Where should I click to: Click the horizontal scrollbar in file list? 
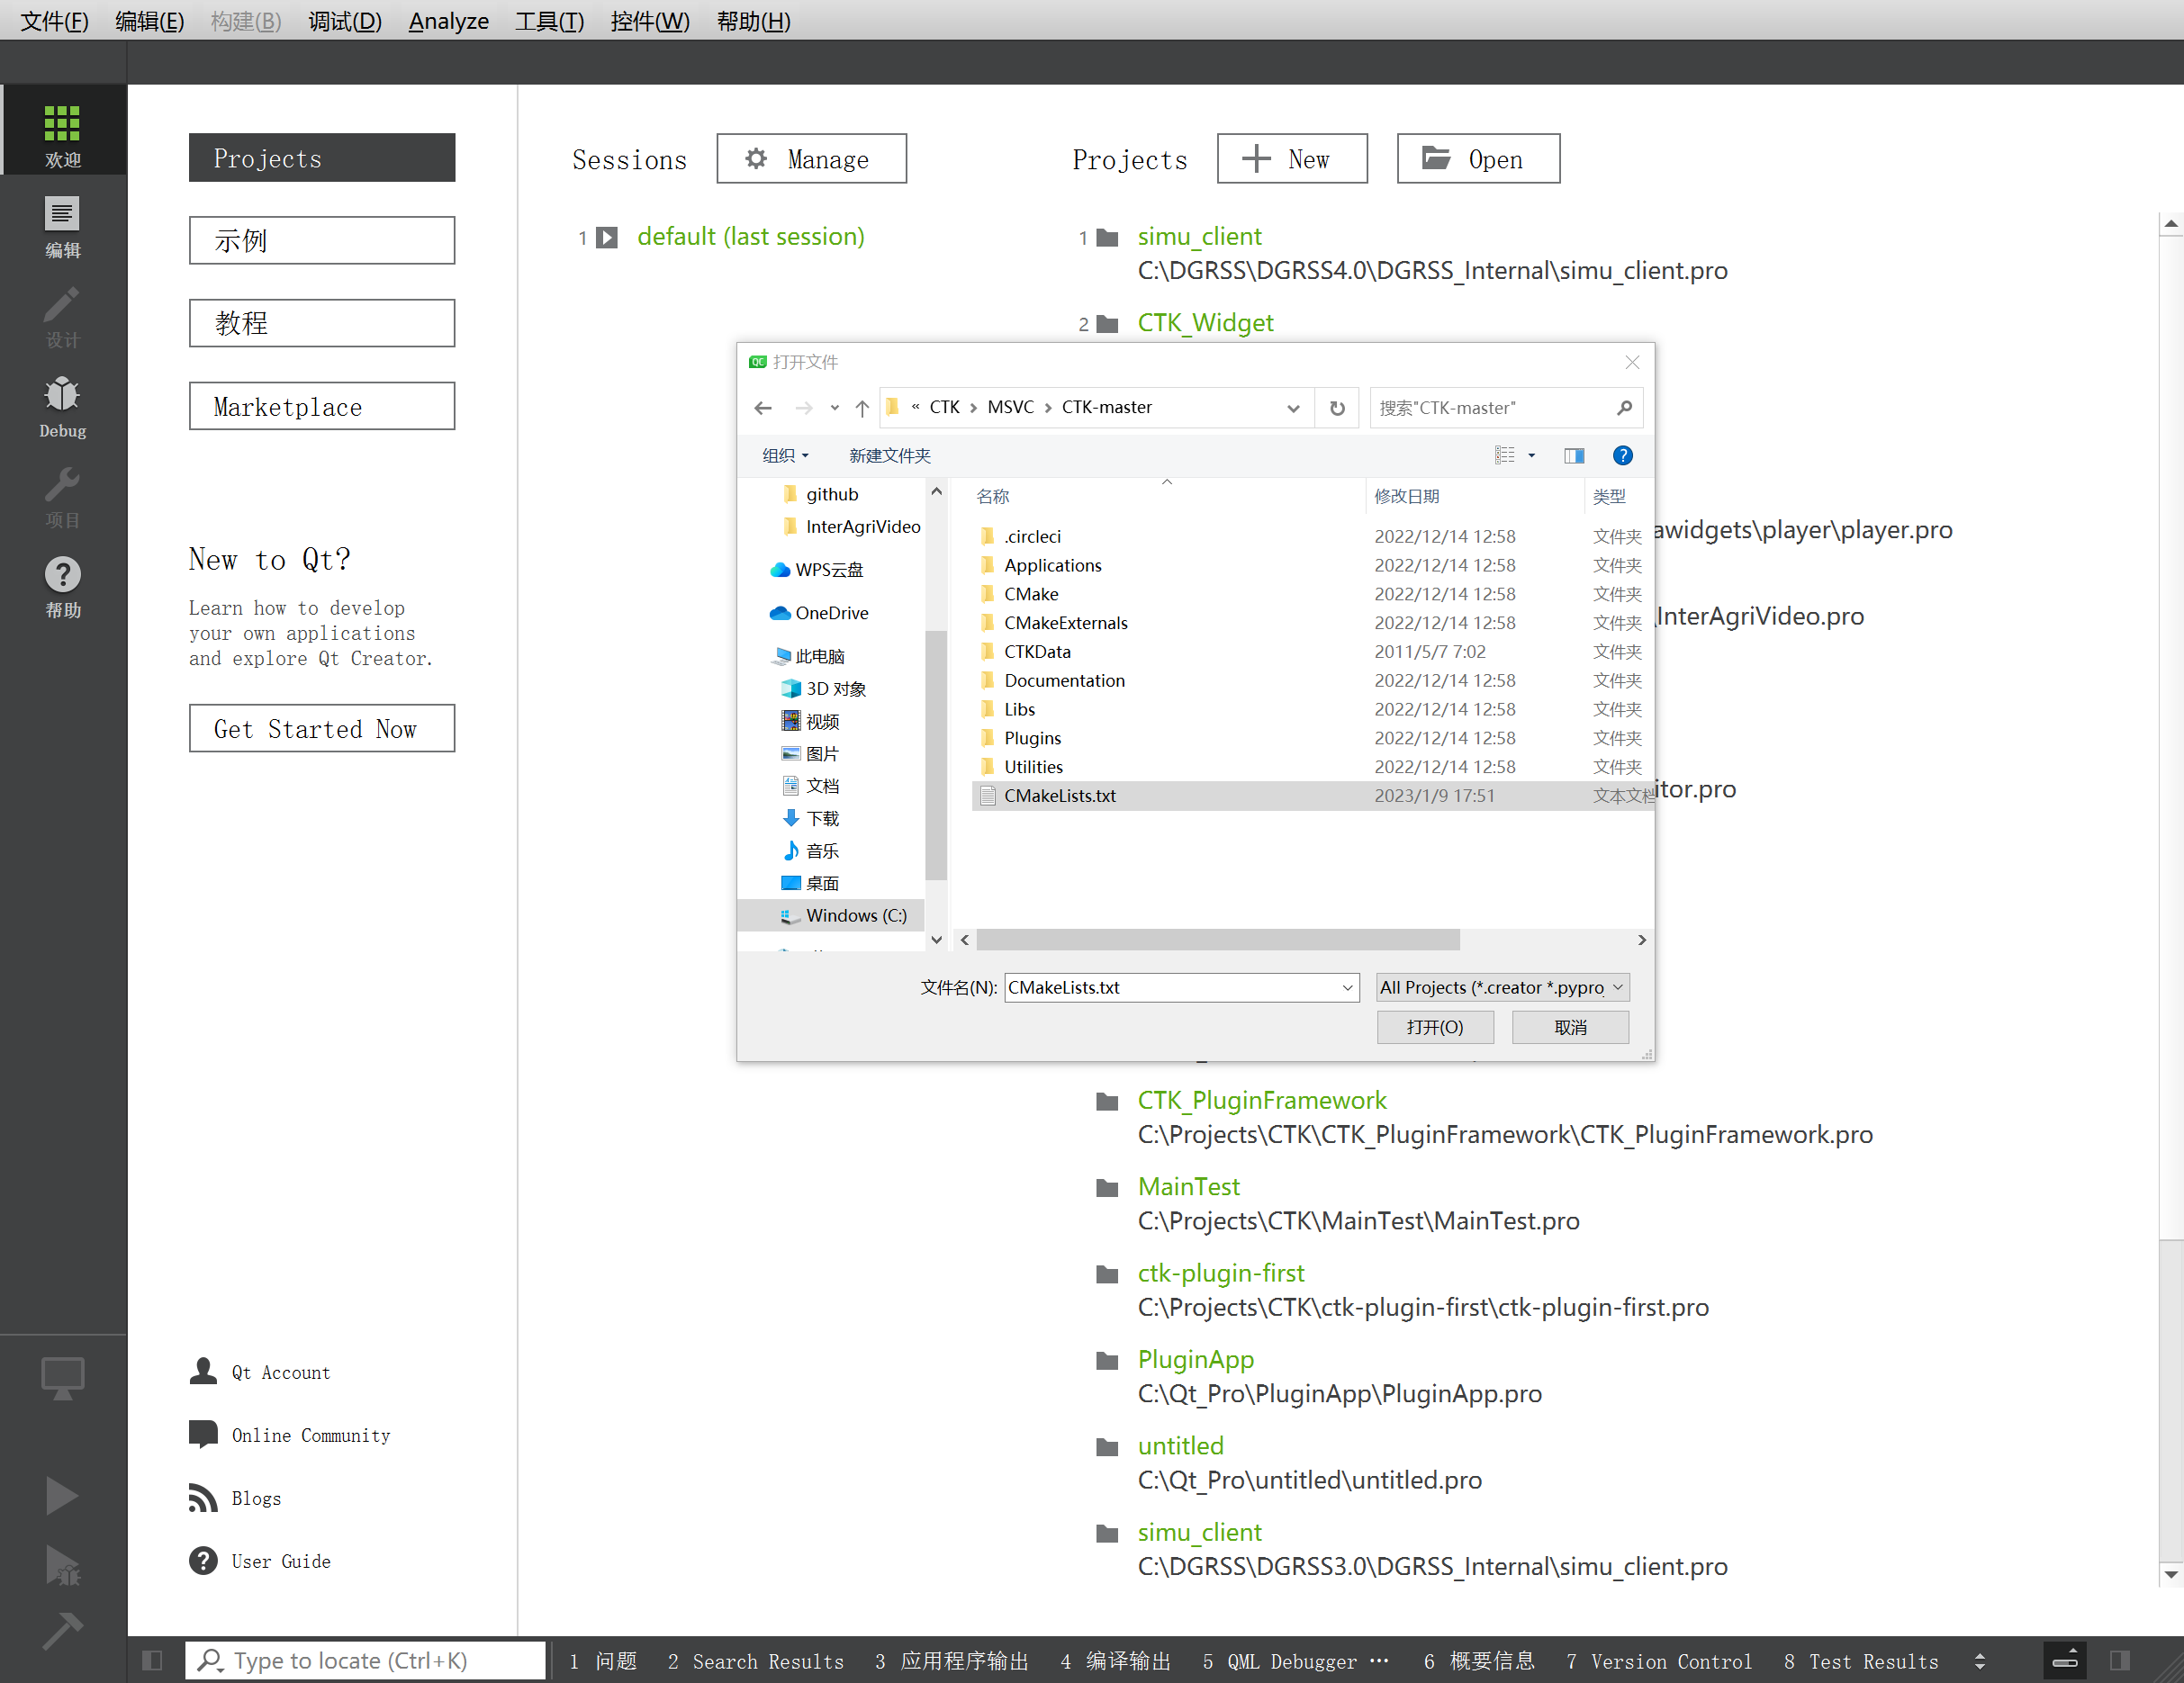[x=1217, y=940]
